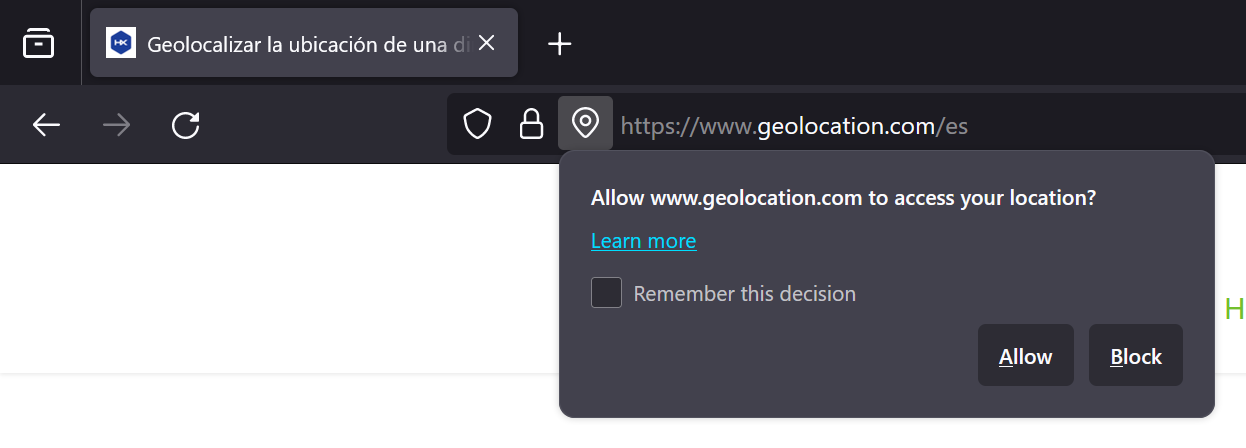
Task: Reload the current page
Action: click(x=186, y=125)
